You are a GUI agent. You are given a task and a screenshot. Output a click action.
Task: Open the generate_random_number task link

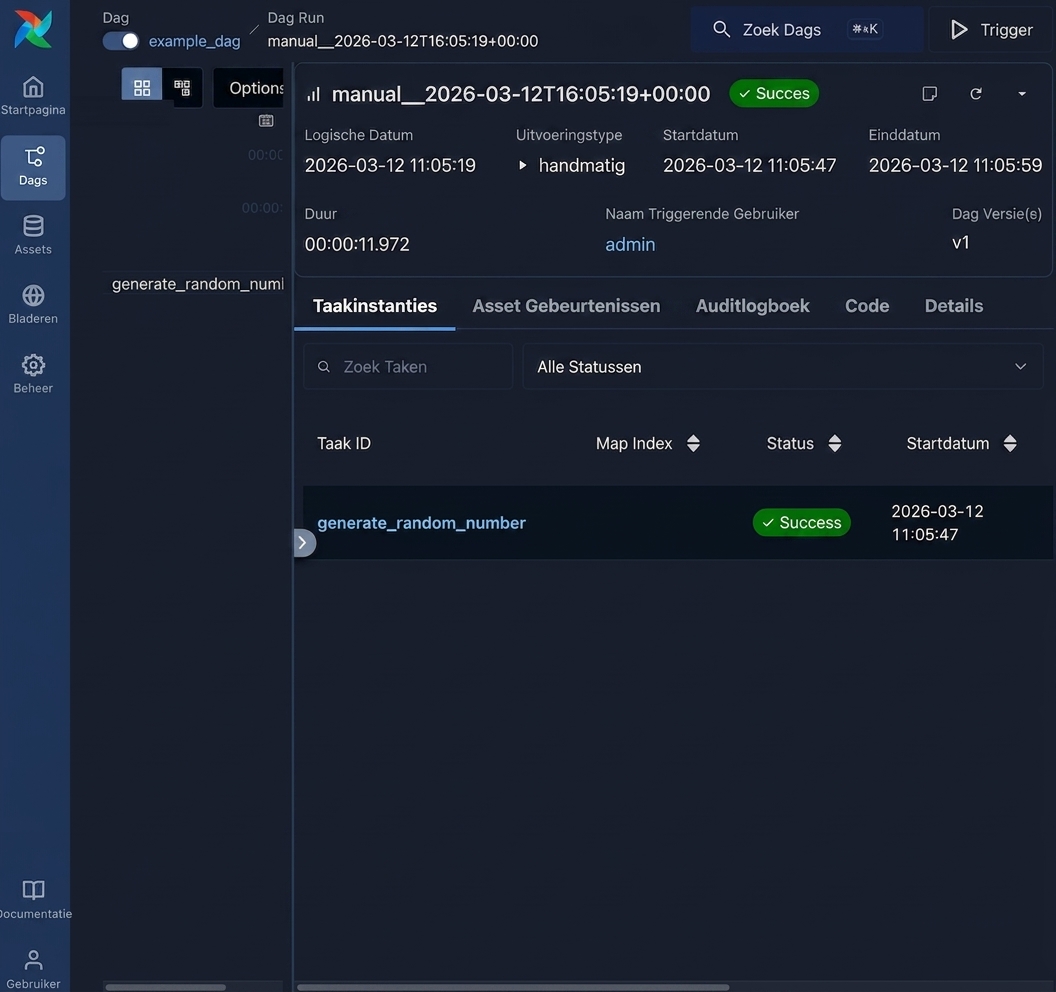coord(421,523)
